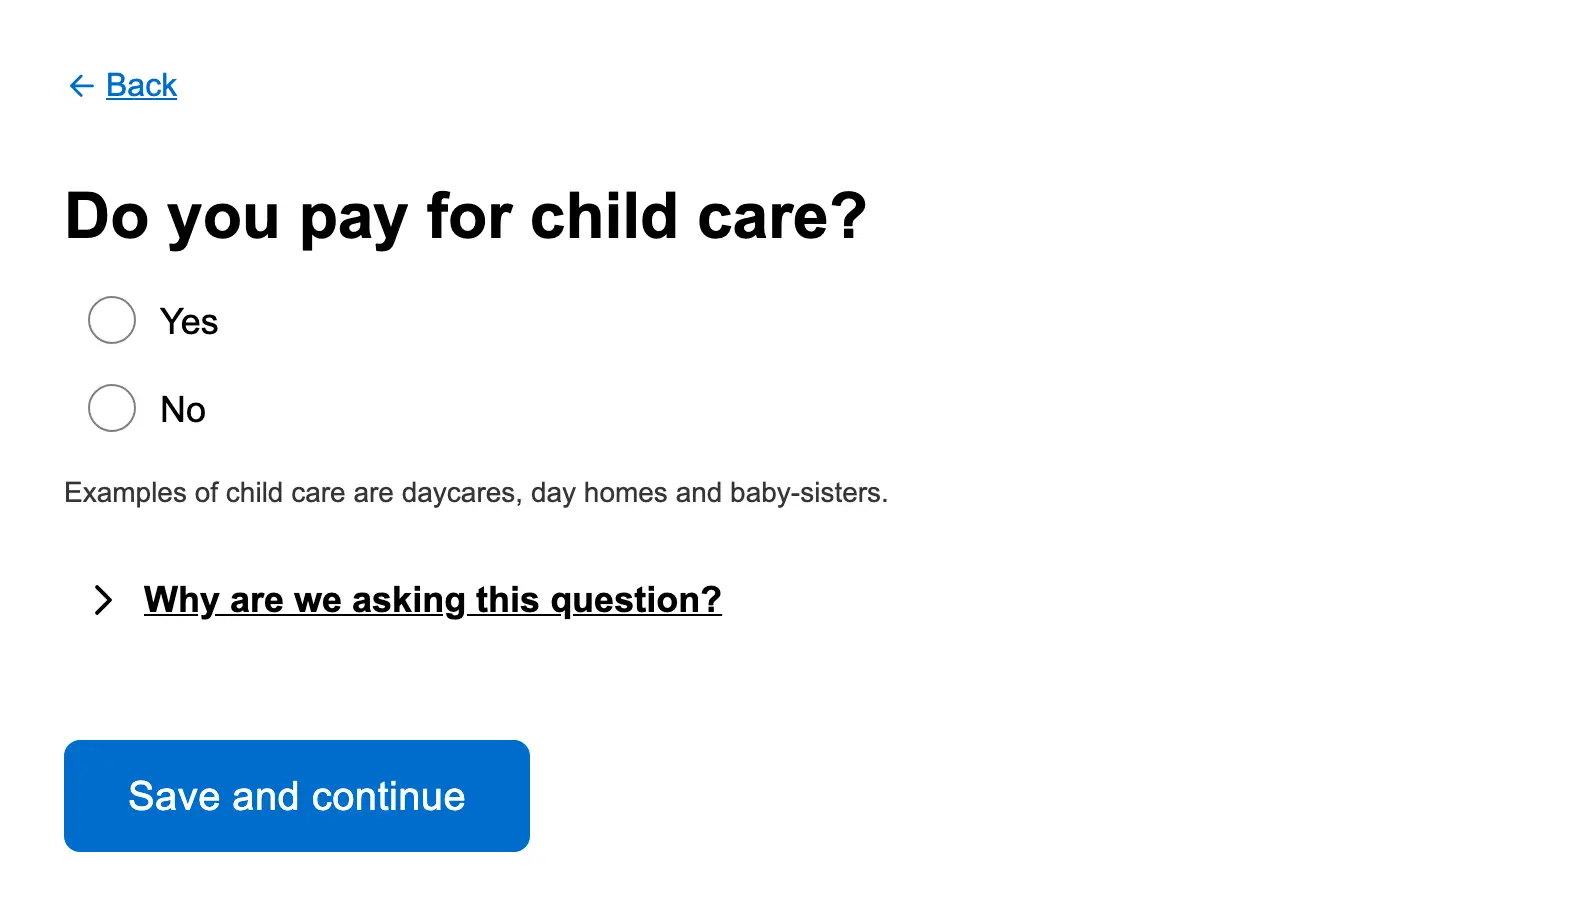Click the No option label

pos(183,410)
